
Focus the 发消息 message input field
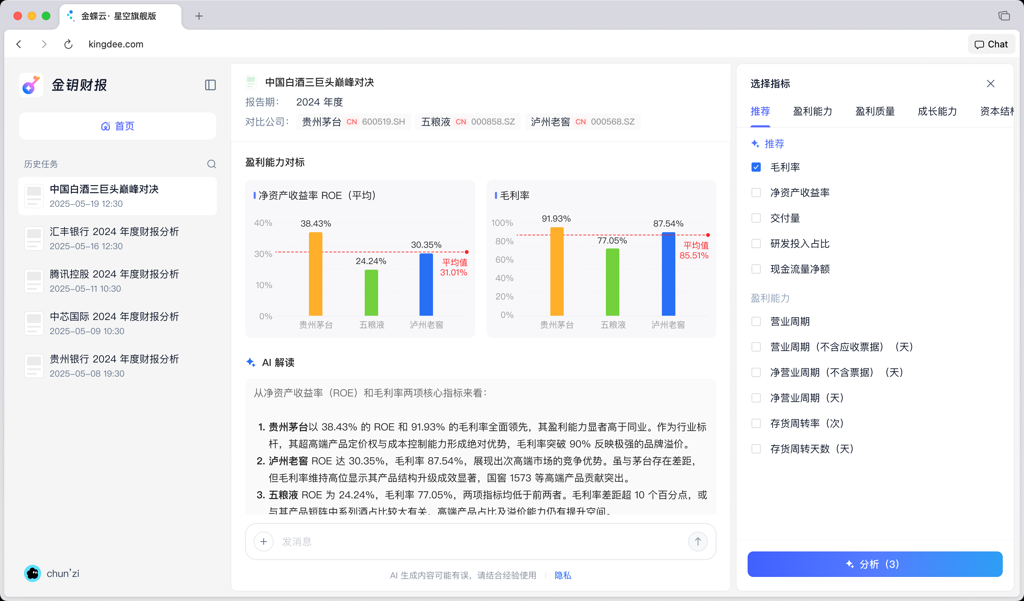point(481,542)
